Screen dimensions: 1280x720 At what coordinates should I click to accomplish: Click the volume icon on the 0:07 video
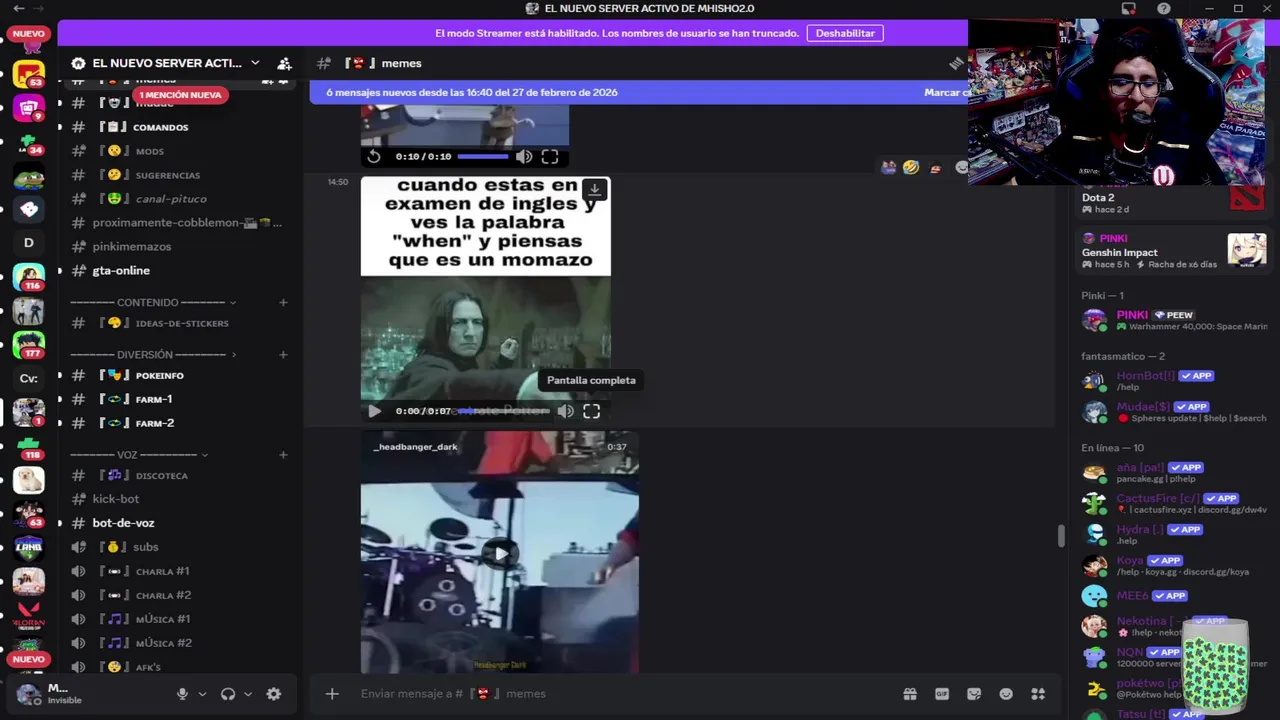click(x=565, y=411)
